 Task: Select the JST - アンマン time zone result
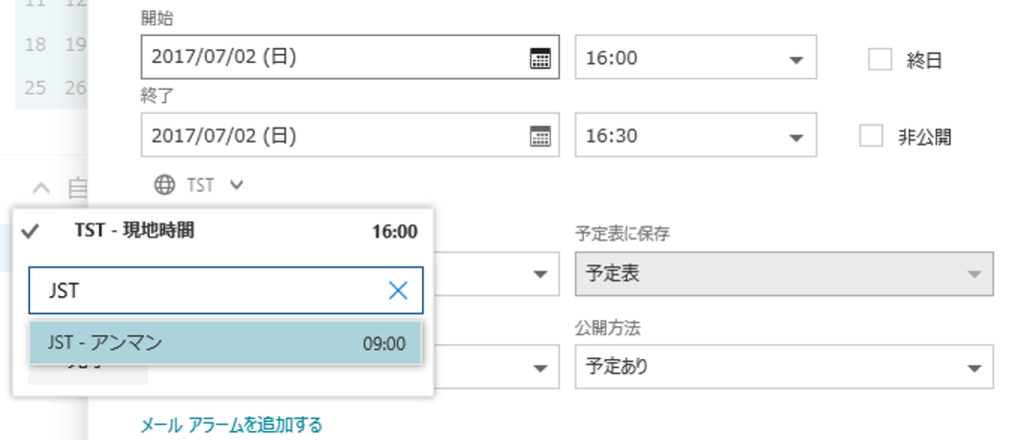click(x=225, y=343)
